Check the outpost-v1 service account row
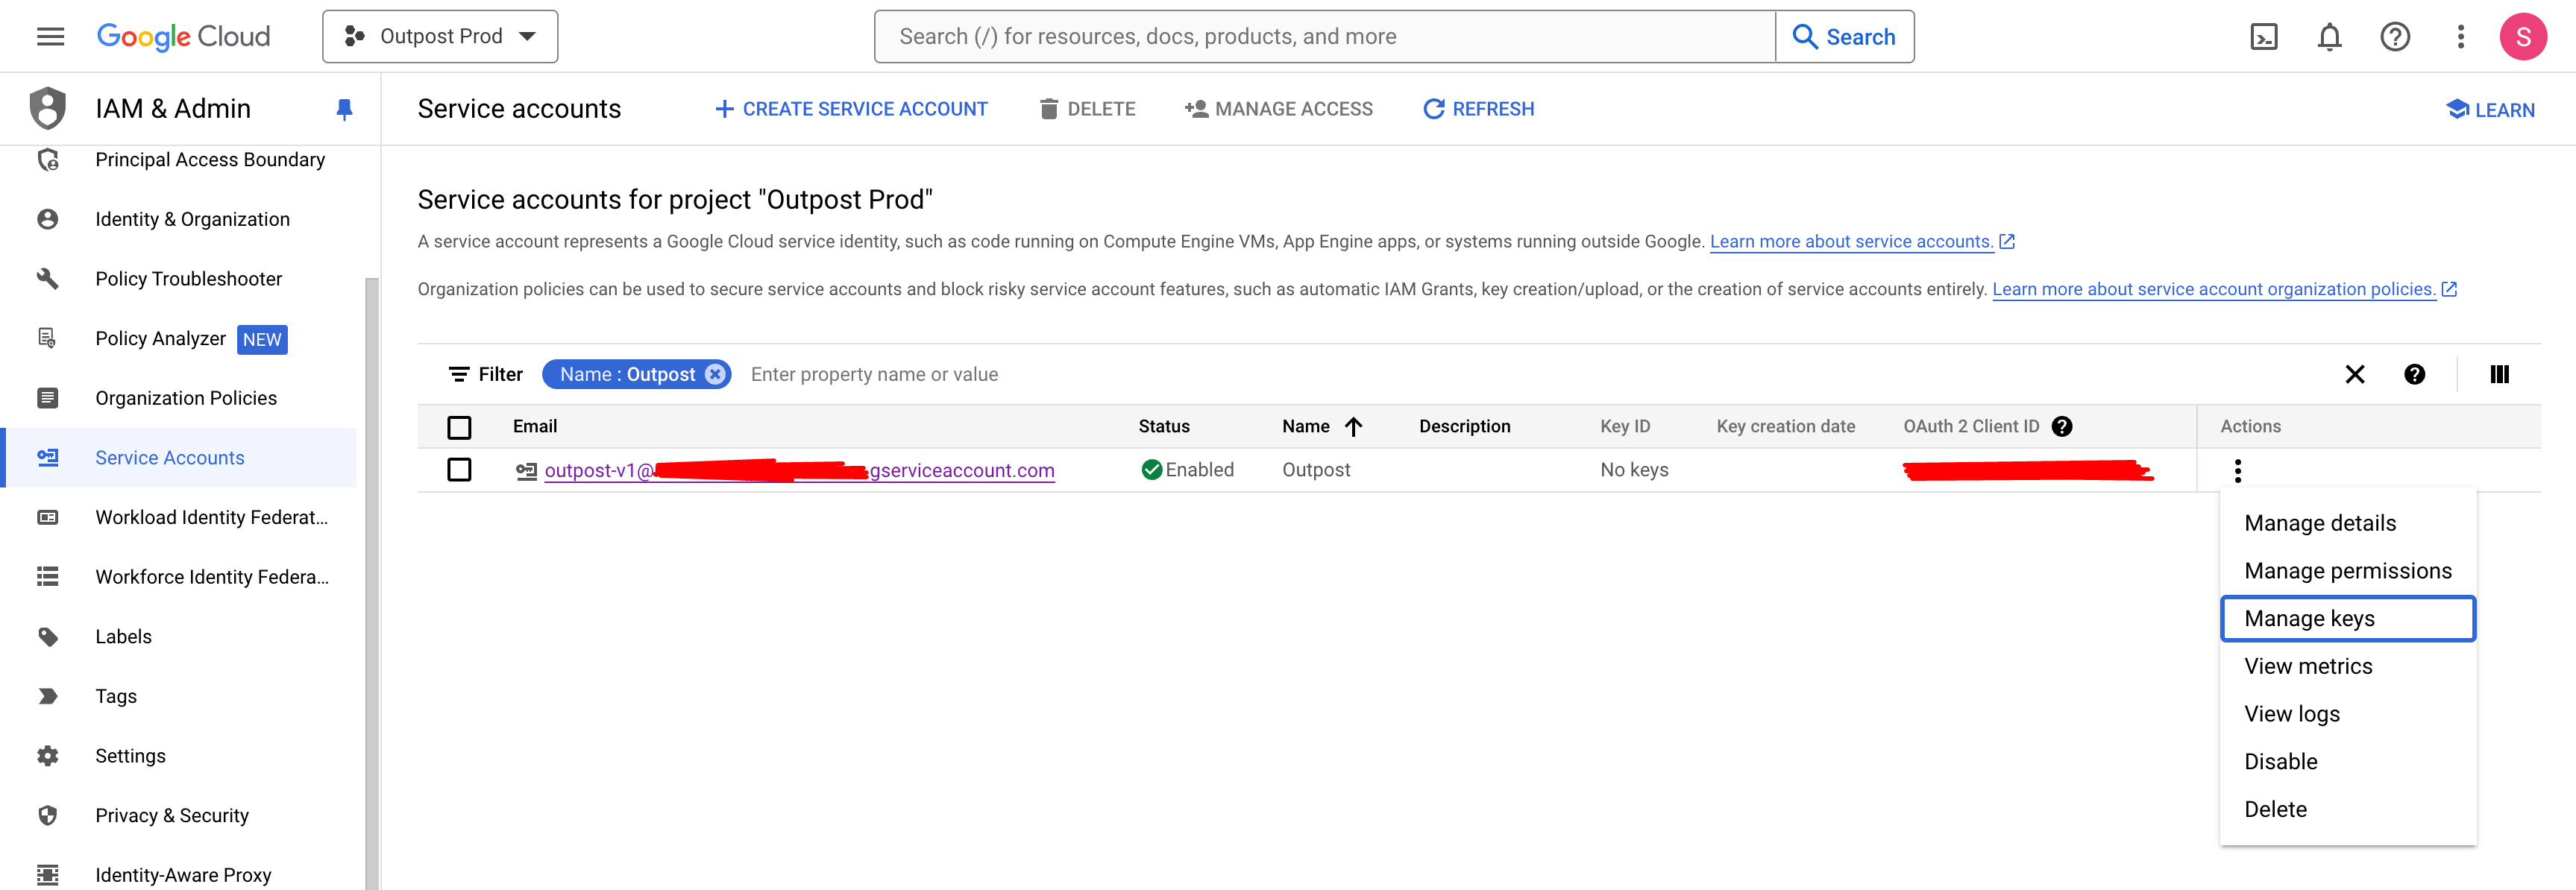The image size is (2576, 890). pyautogui.click(x=459, y=469)
